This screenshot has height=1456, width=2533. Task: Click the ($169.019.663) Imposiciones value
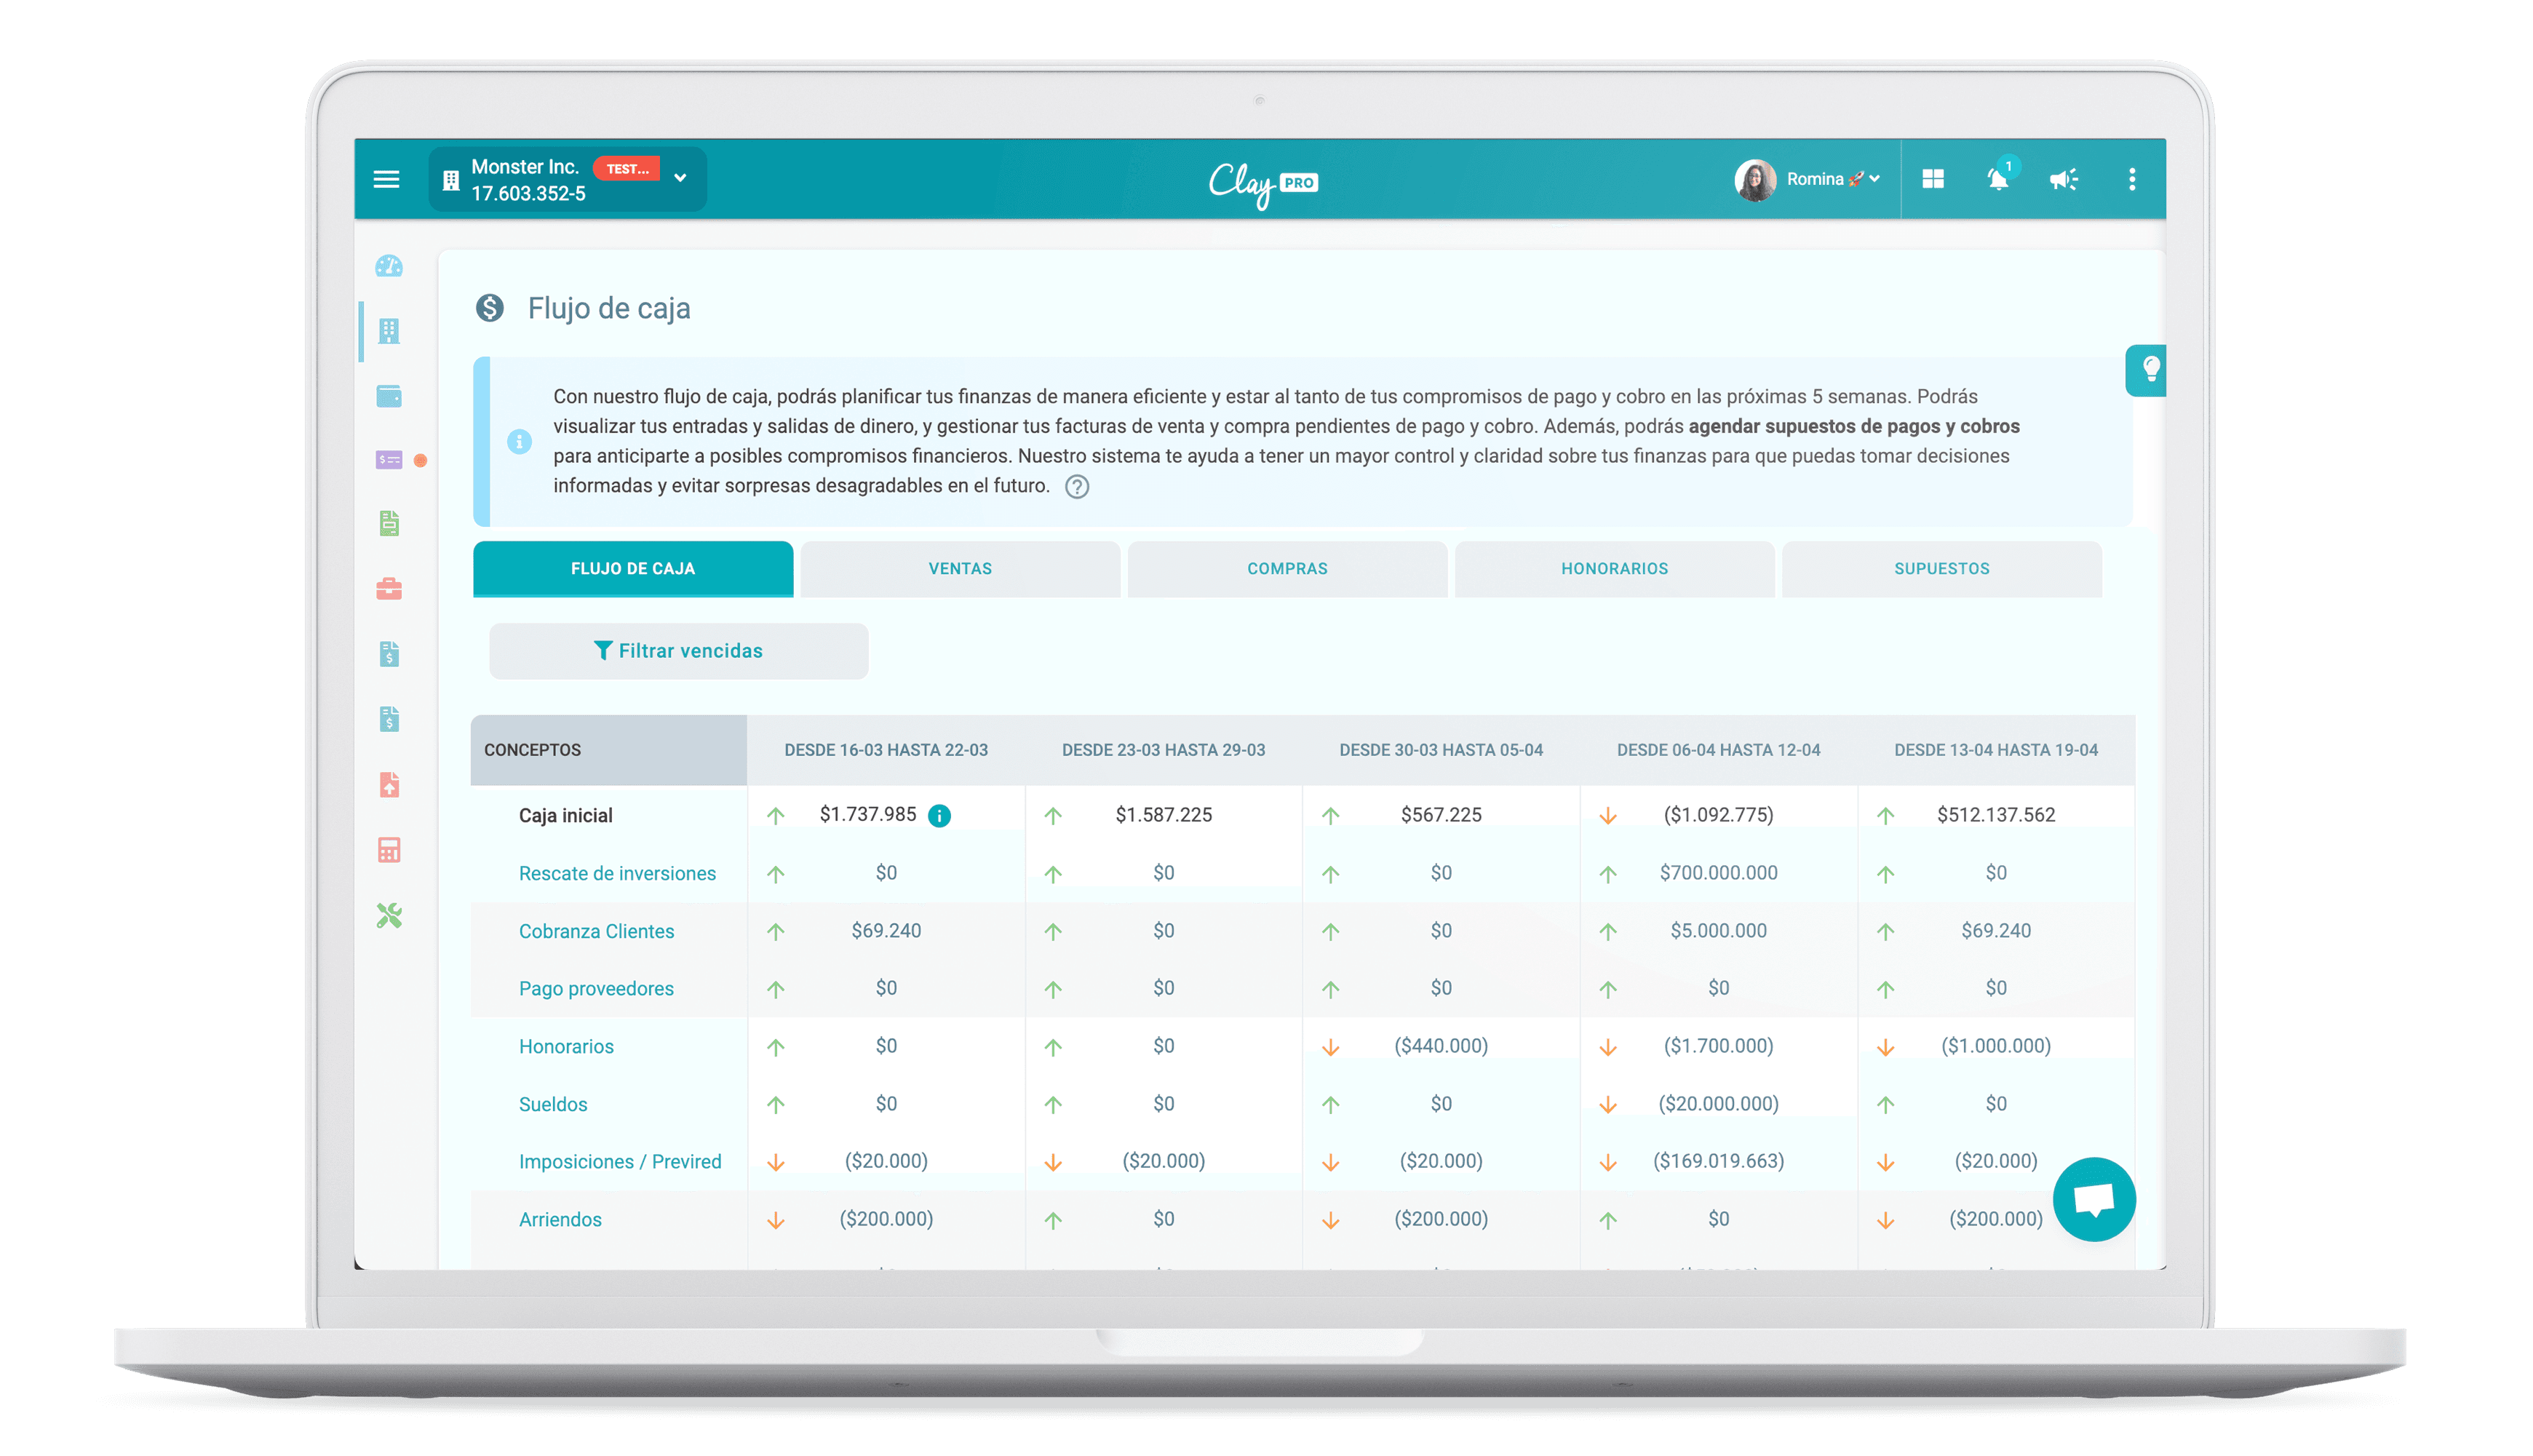(1718, 1161)
